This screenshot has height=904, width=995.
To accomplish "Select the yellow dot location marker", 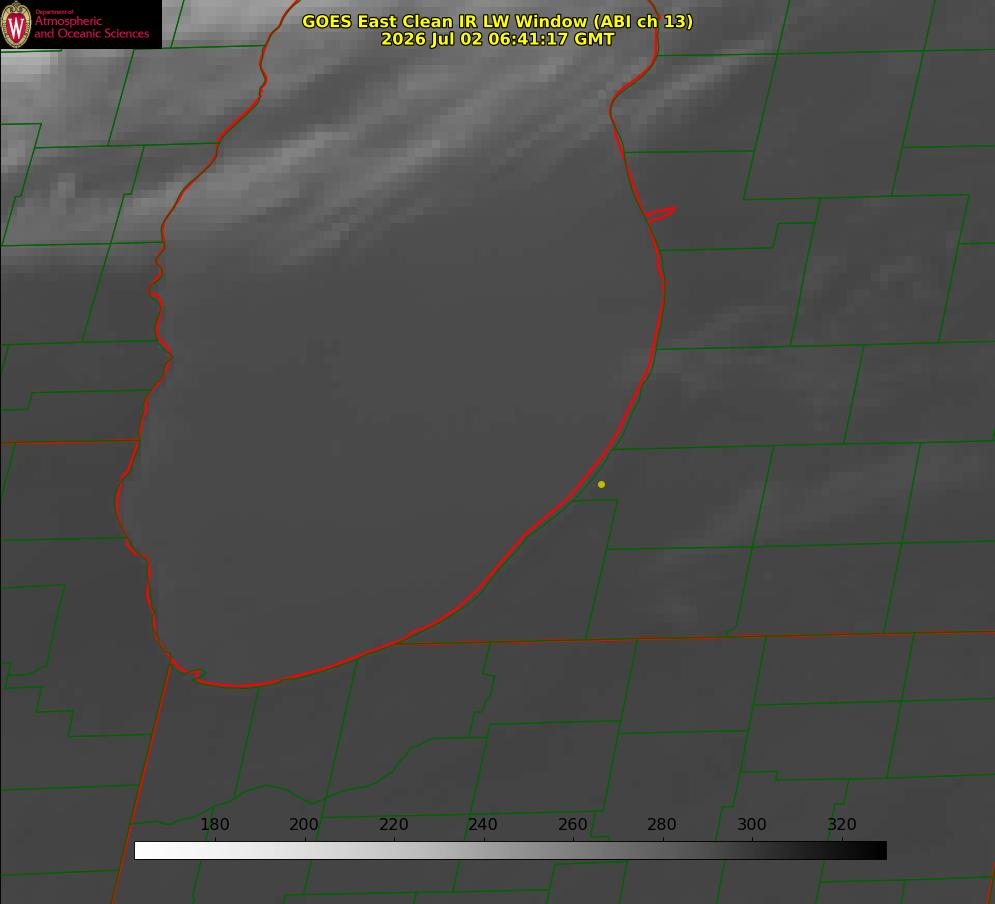I will [x=601, y=484].
